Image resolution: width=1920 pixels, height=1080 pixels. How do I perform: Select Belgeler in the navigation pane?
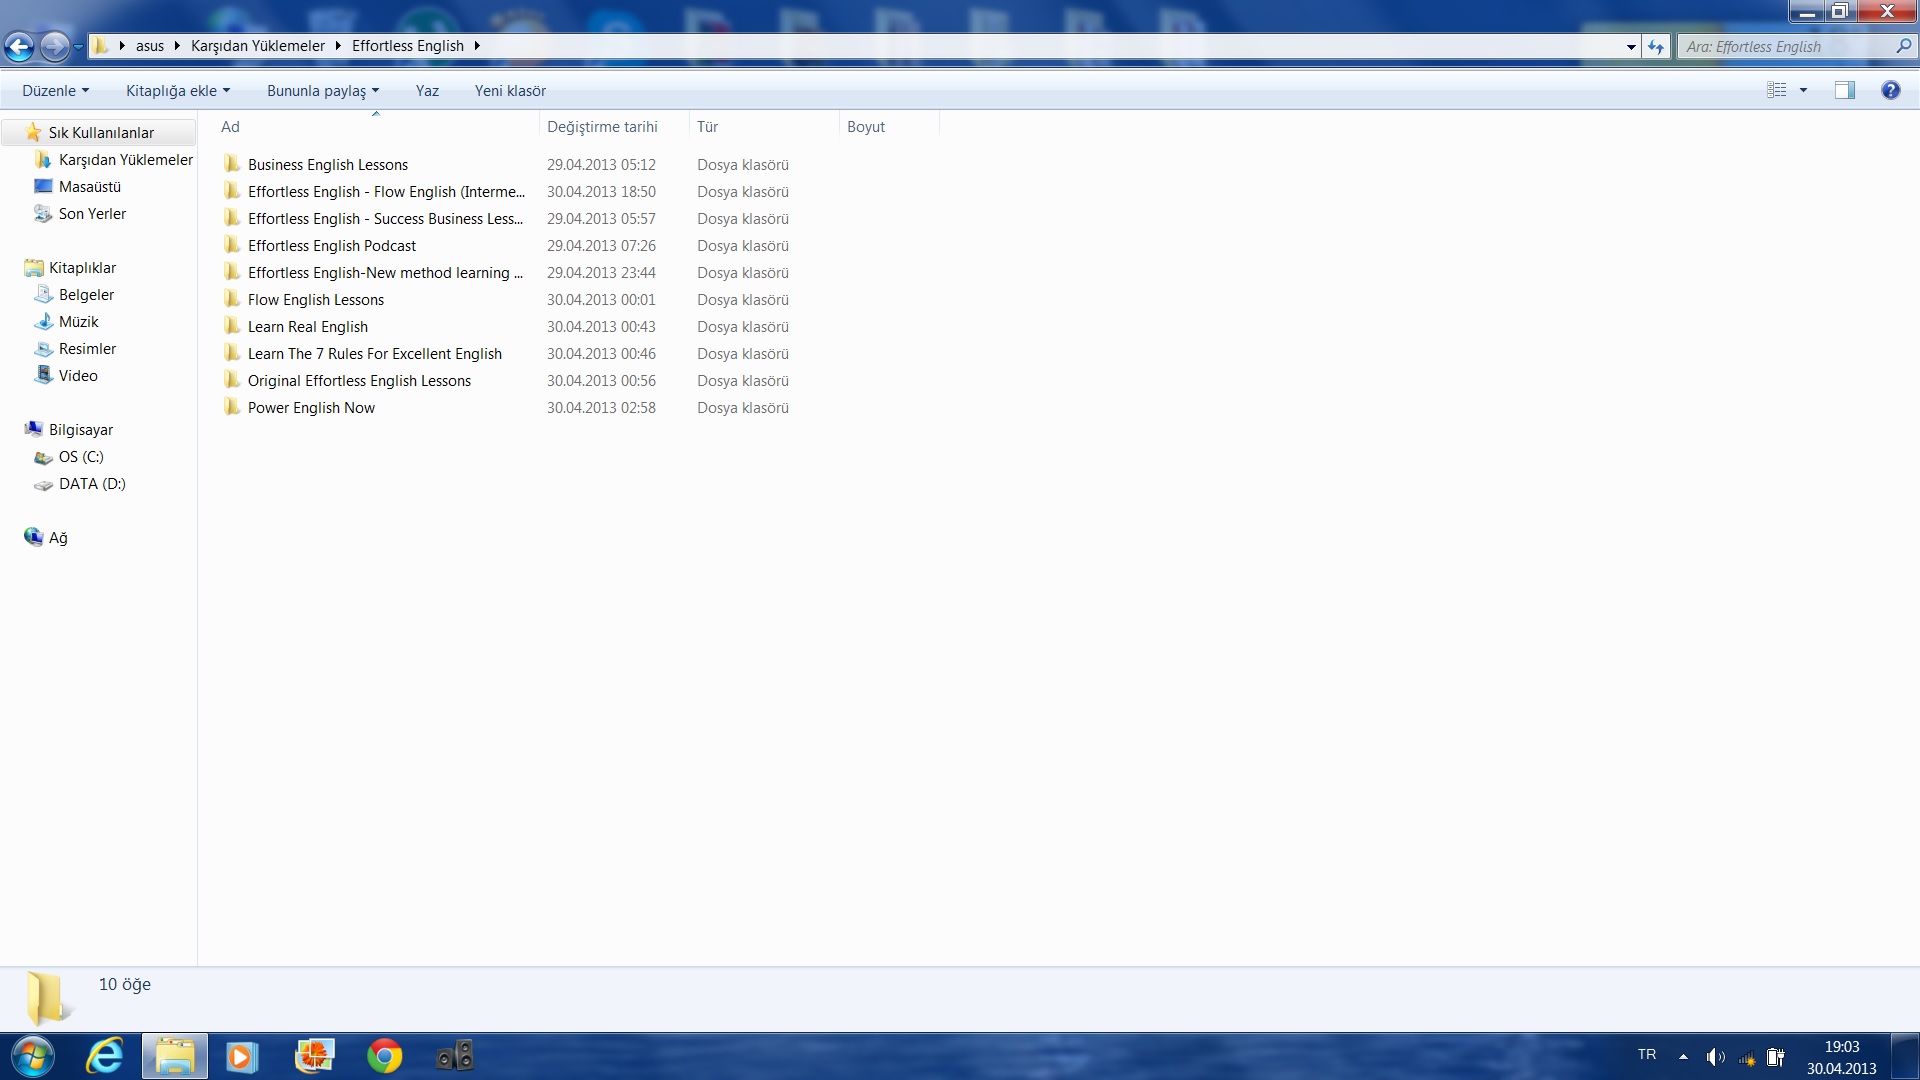(87, 295)
